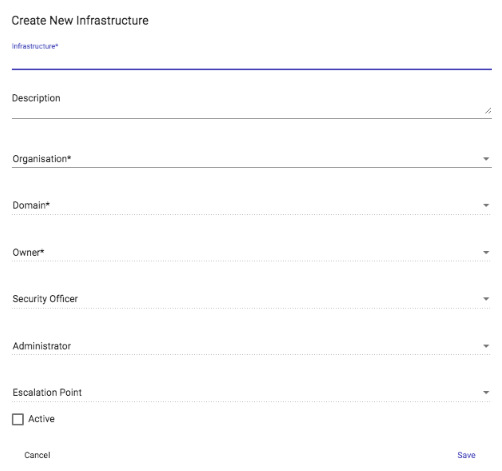
Task: Tick the Active checkbox
Action: coord(18,419)
